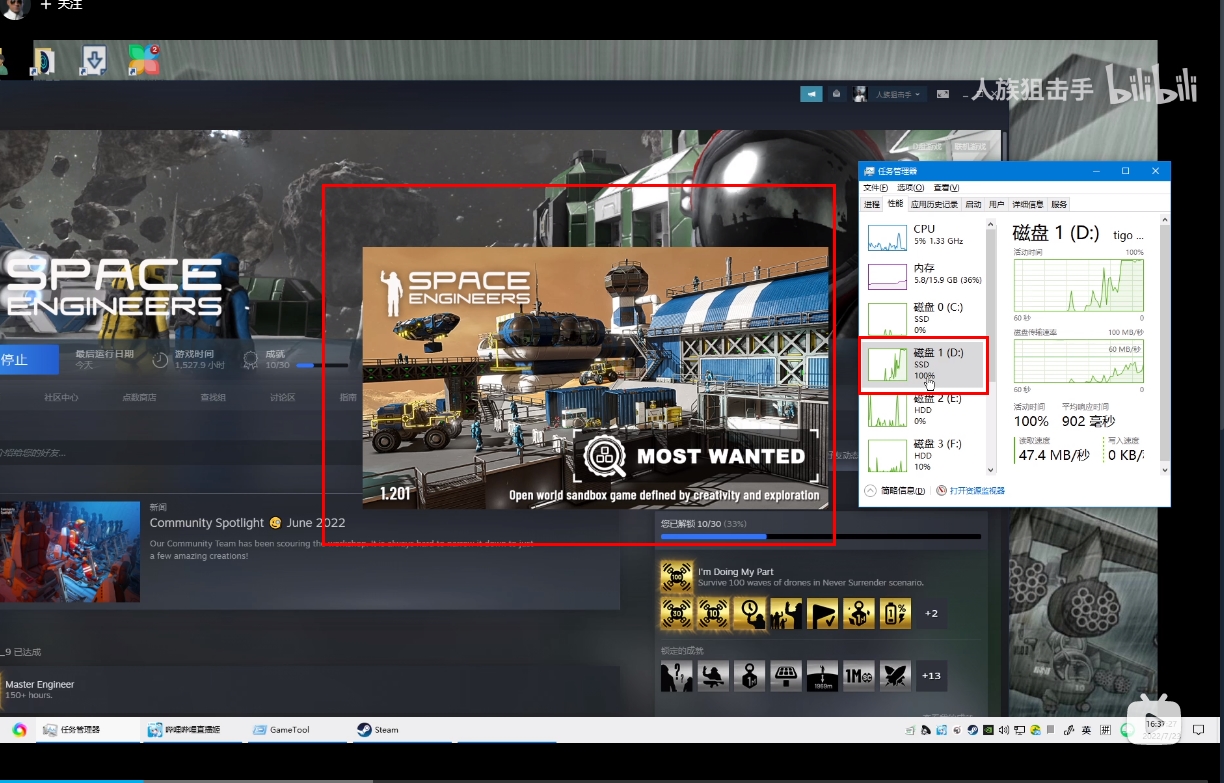
Task: Click the Steam announcements megaphone icon
Action: coord(811,94)
